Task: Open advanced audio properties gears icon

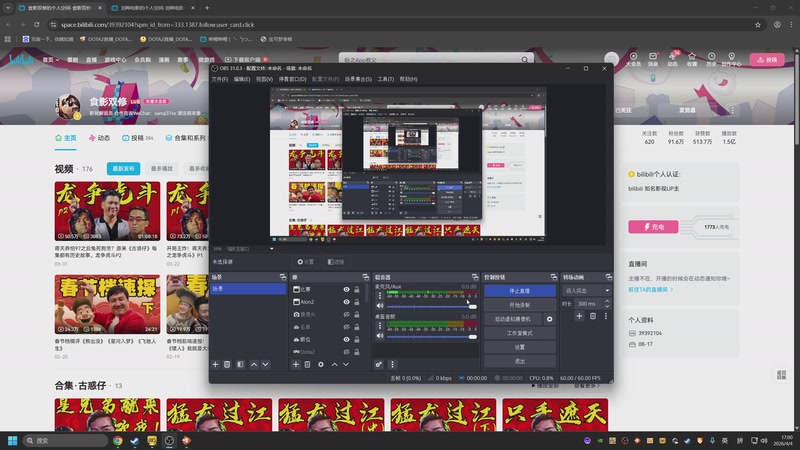Action: click(379, 364)
